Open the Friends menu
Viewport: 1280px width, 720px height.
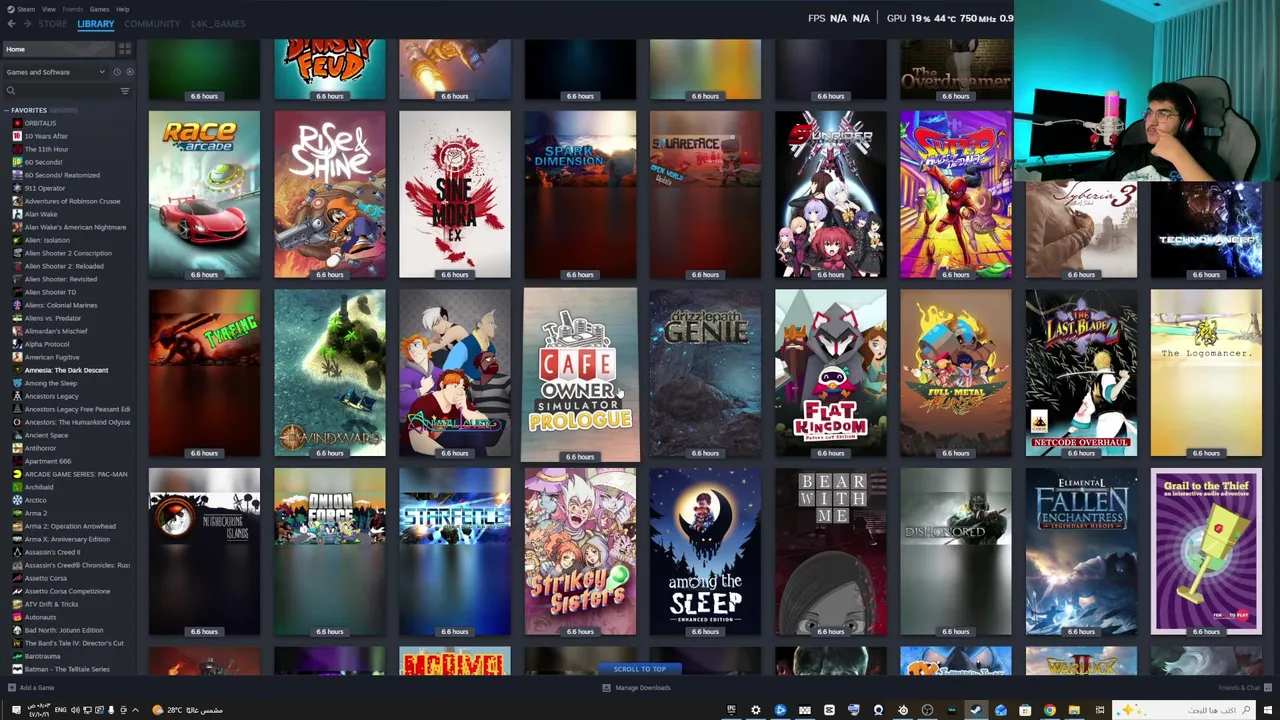(x=73, y=9)
